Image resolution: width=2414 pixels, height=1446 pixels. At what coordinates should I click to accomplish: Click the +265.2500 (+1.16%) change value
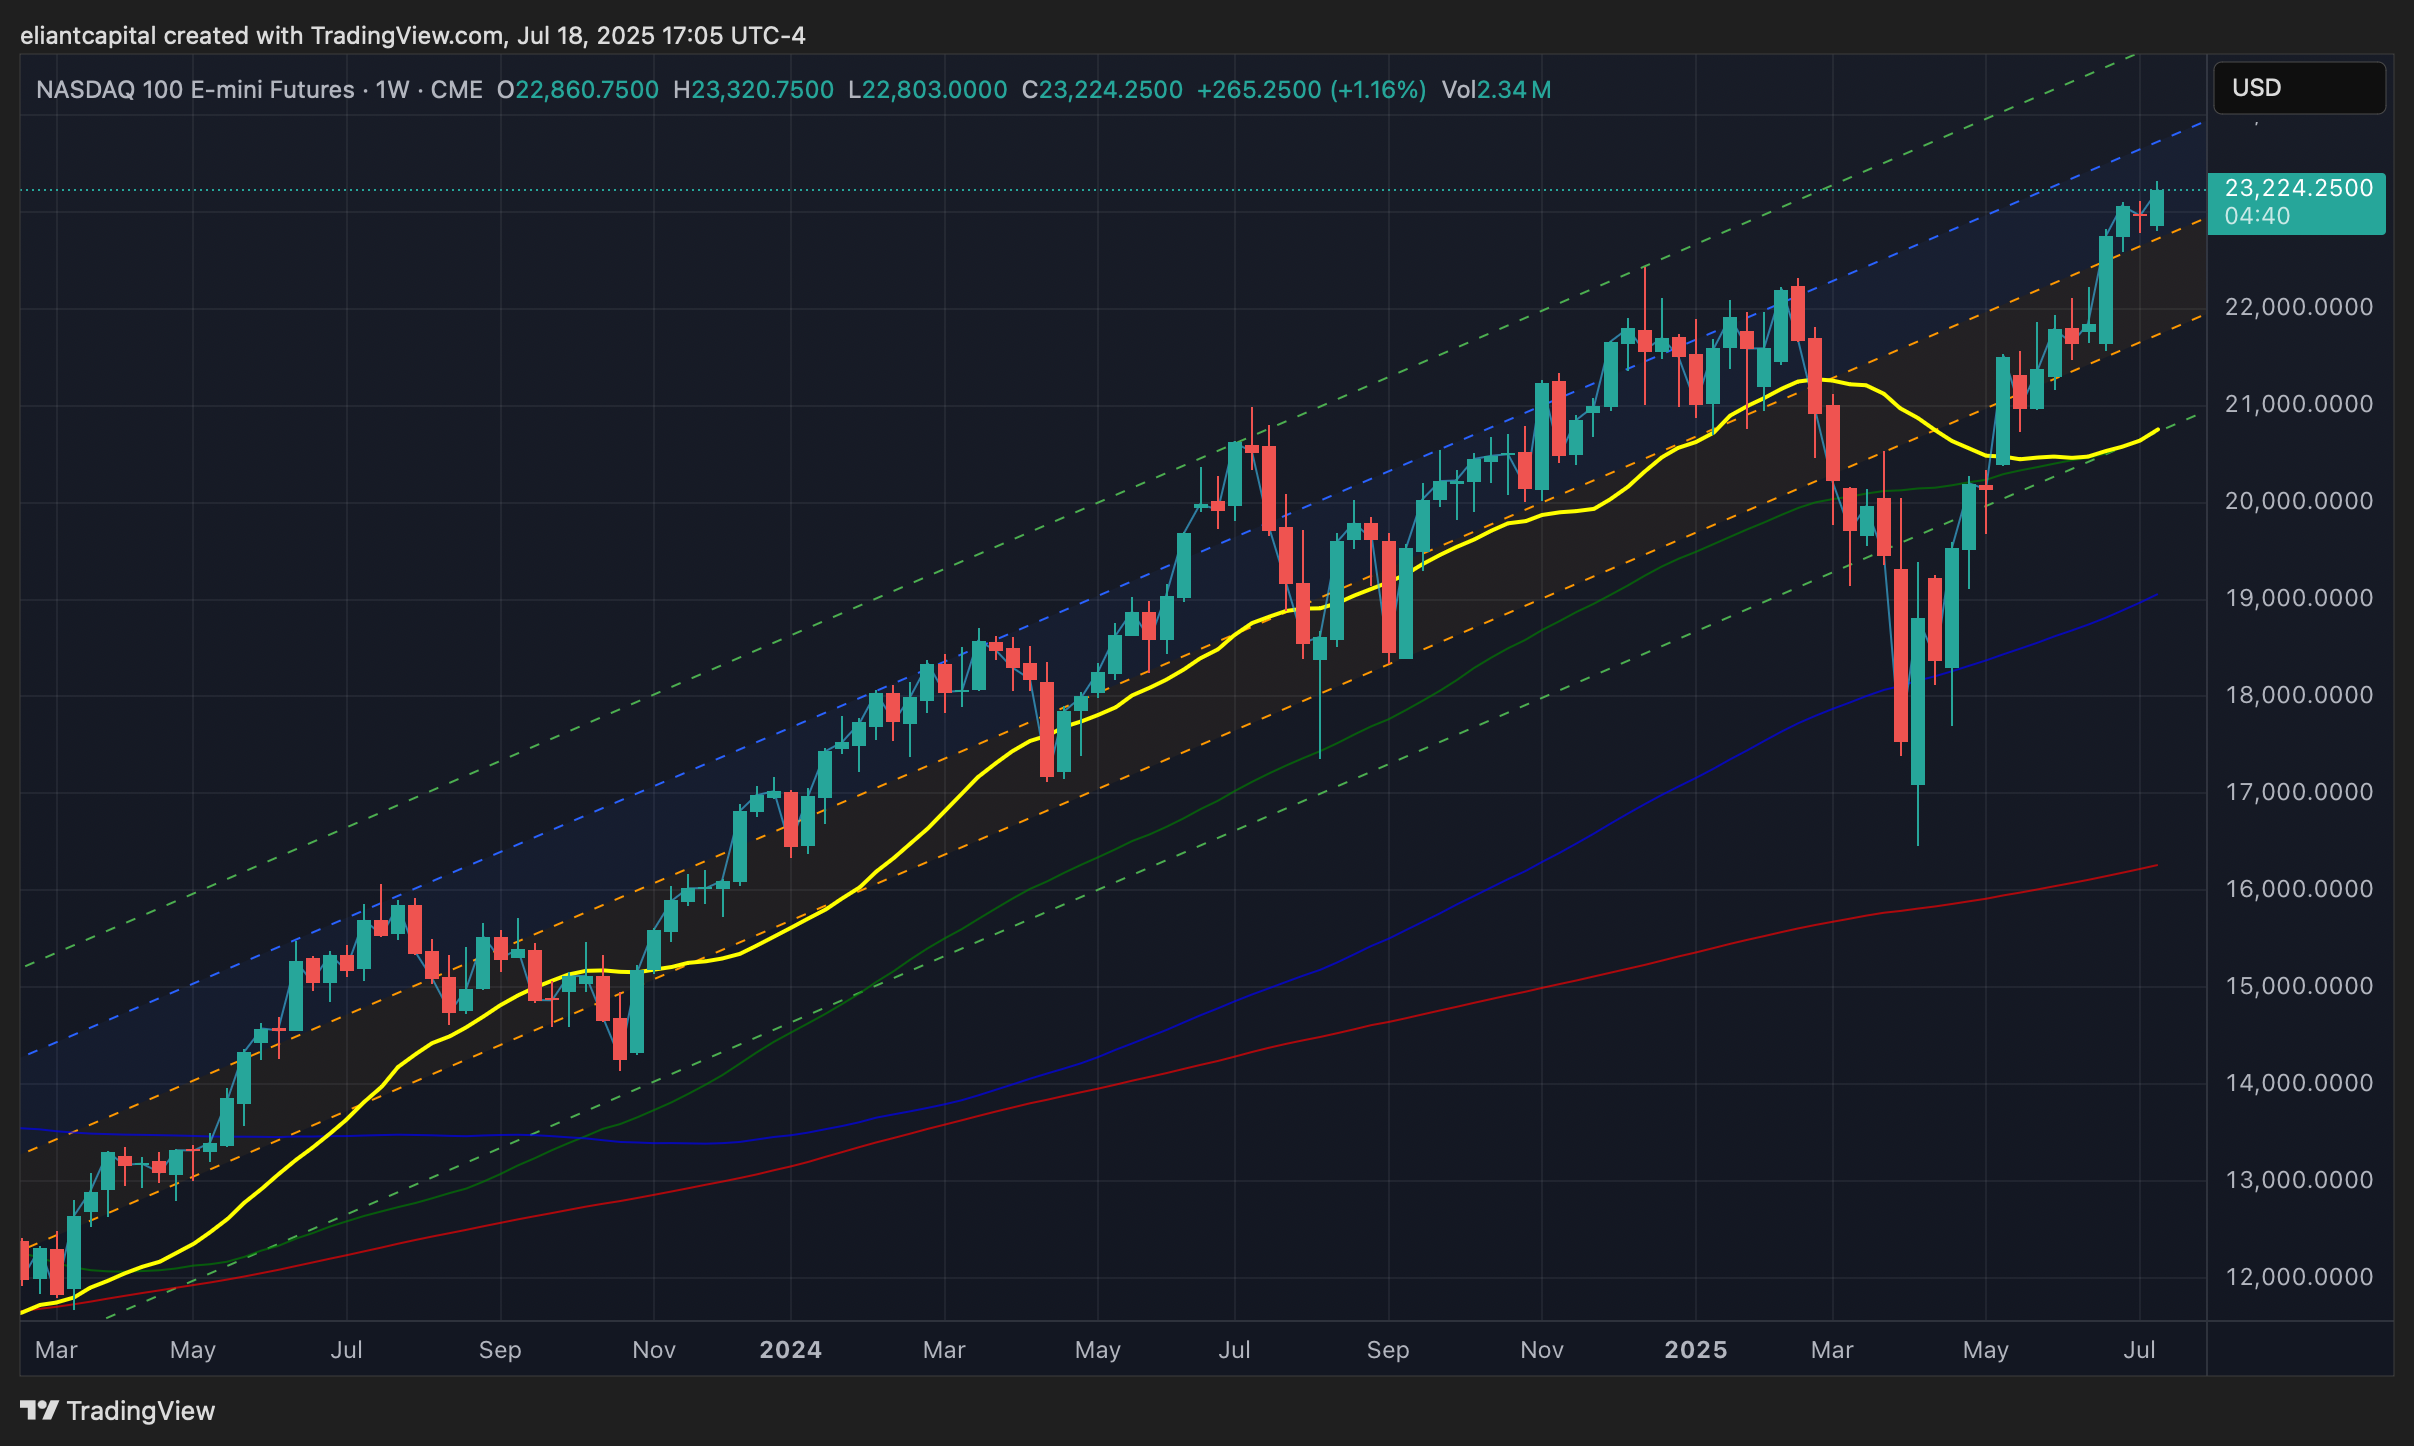pyautogui.click(x=1310, y=90)
